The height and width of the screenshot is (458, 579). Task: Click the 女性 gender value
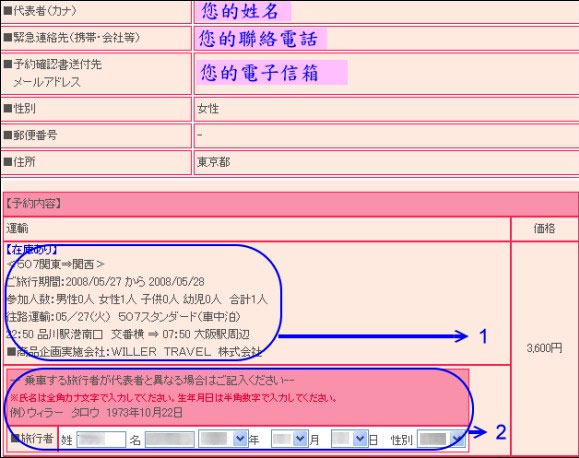click(208, 109)
